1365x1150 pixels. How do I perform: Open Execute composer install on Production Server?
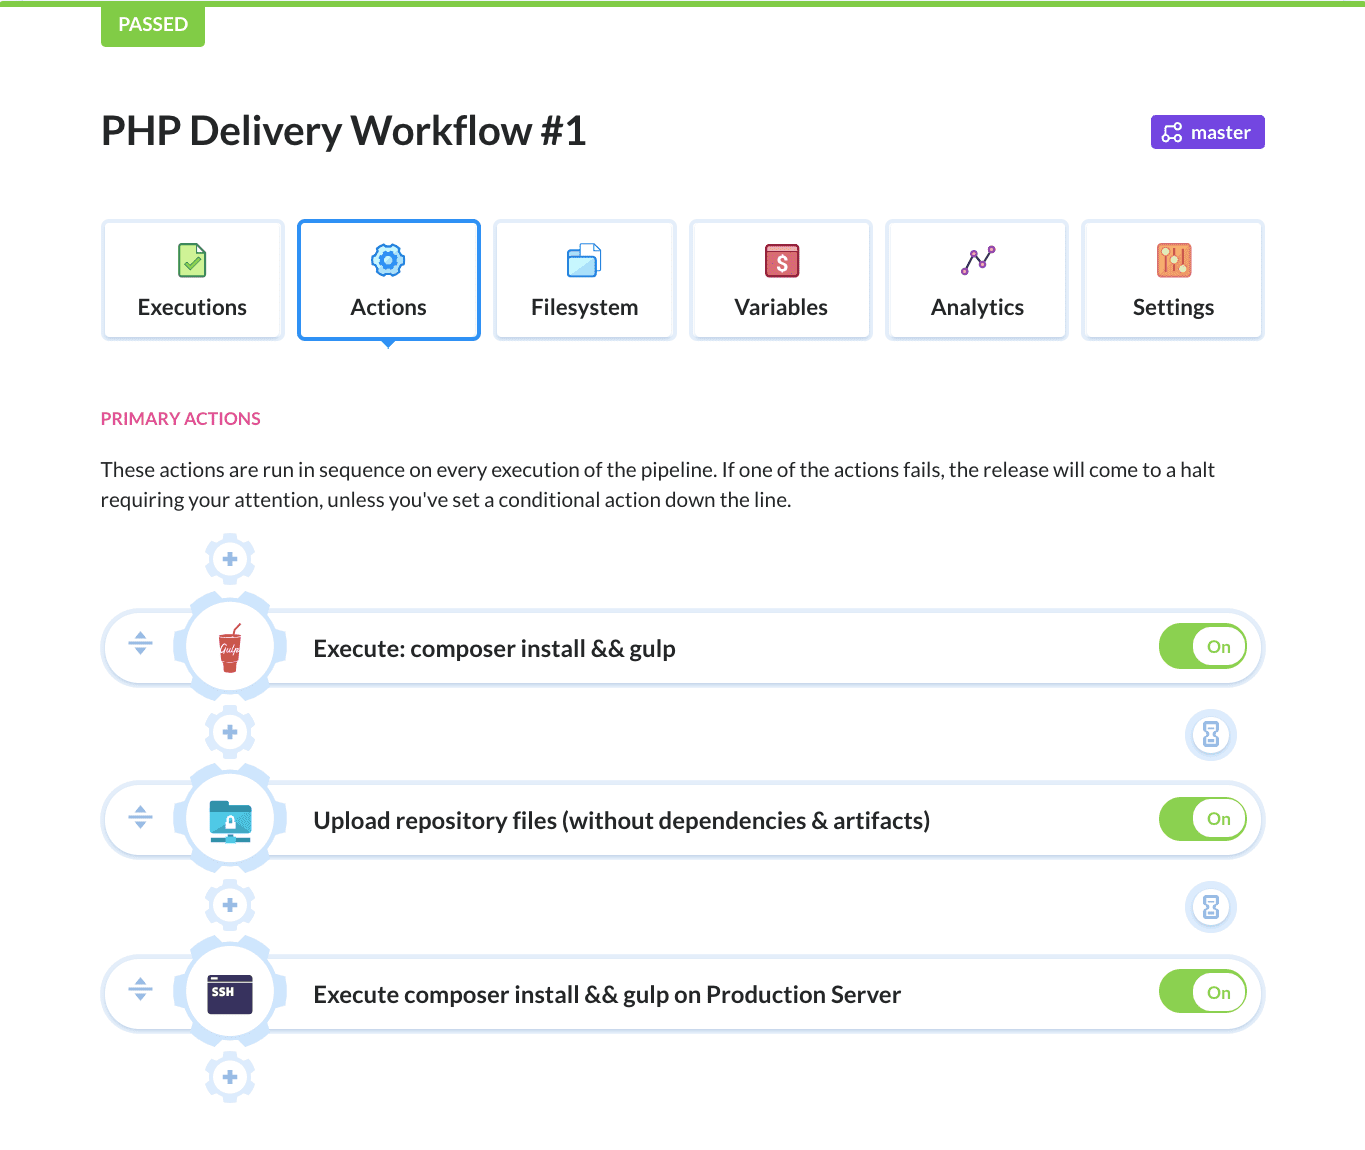click(x=606, y=995)
